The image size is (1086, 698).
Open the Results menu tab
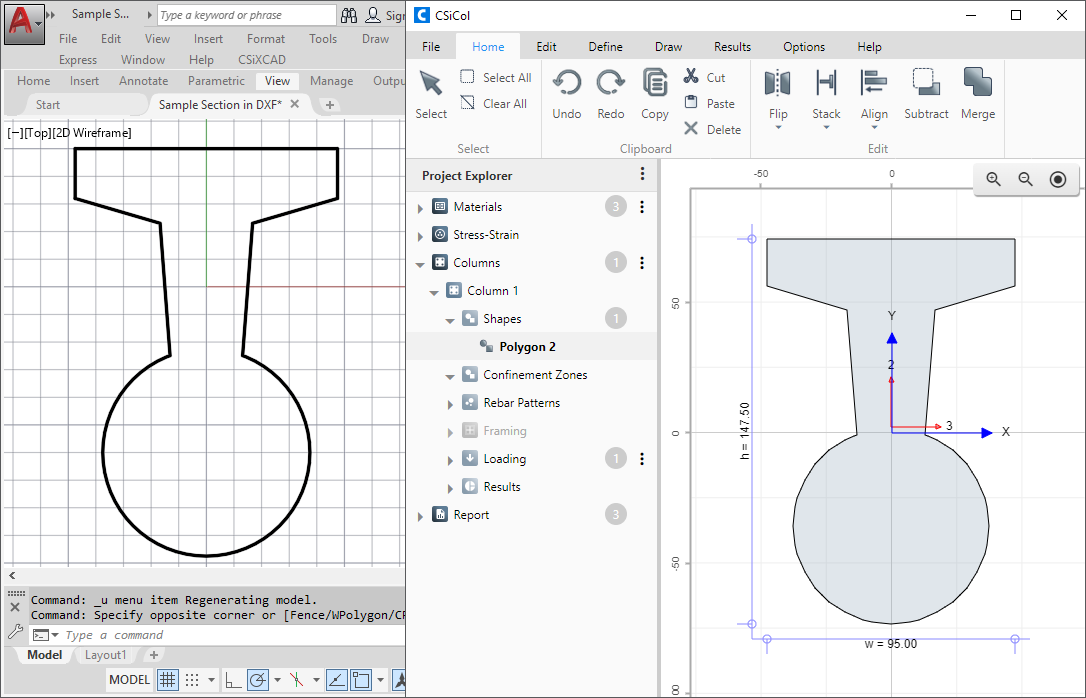[x=732, y=47]
